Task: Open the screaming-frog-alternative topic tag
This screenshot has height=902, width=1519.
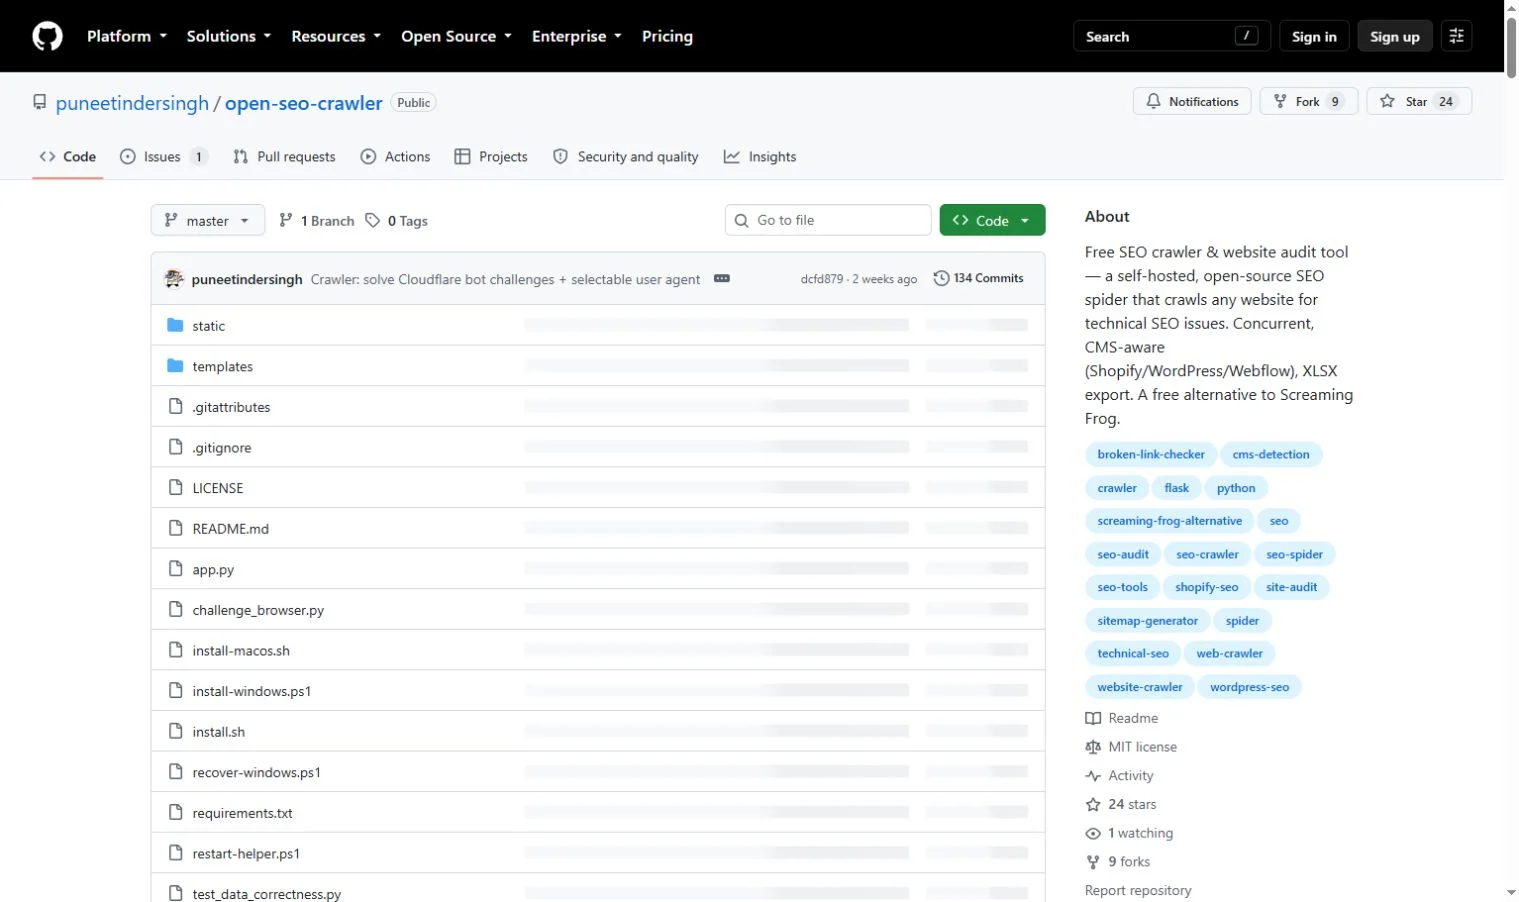Action: coord(1169,521)
